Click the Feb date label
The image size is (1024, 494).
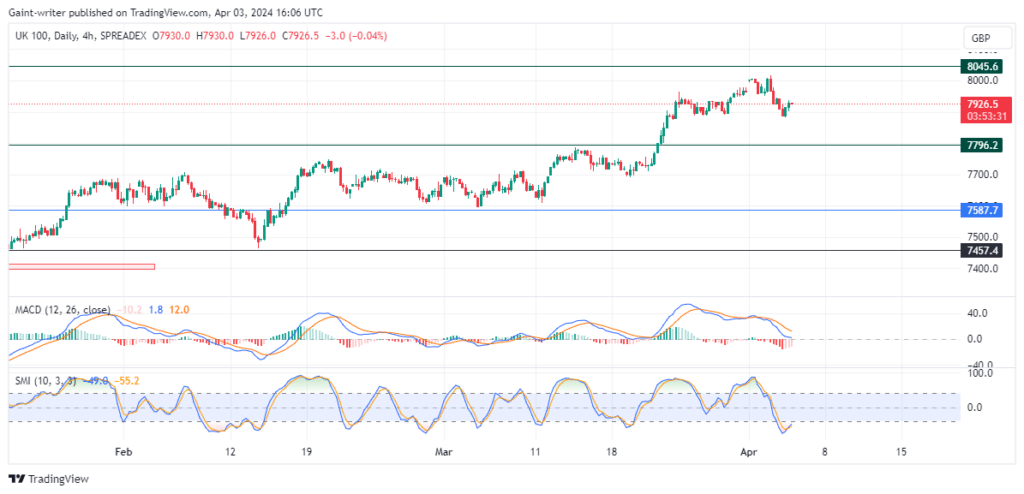(x=123, y=452)
